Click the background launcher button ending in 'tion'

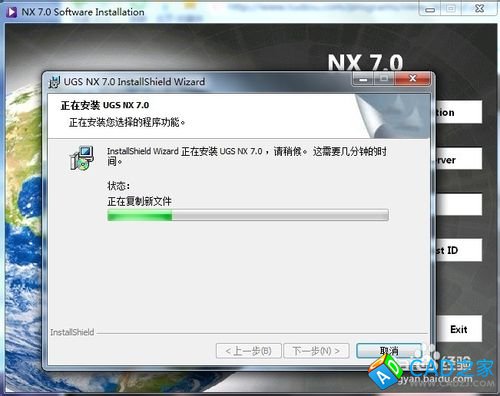click(x=459, y=112)
